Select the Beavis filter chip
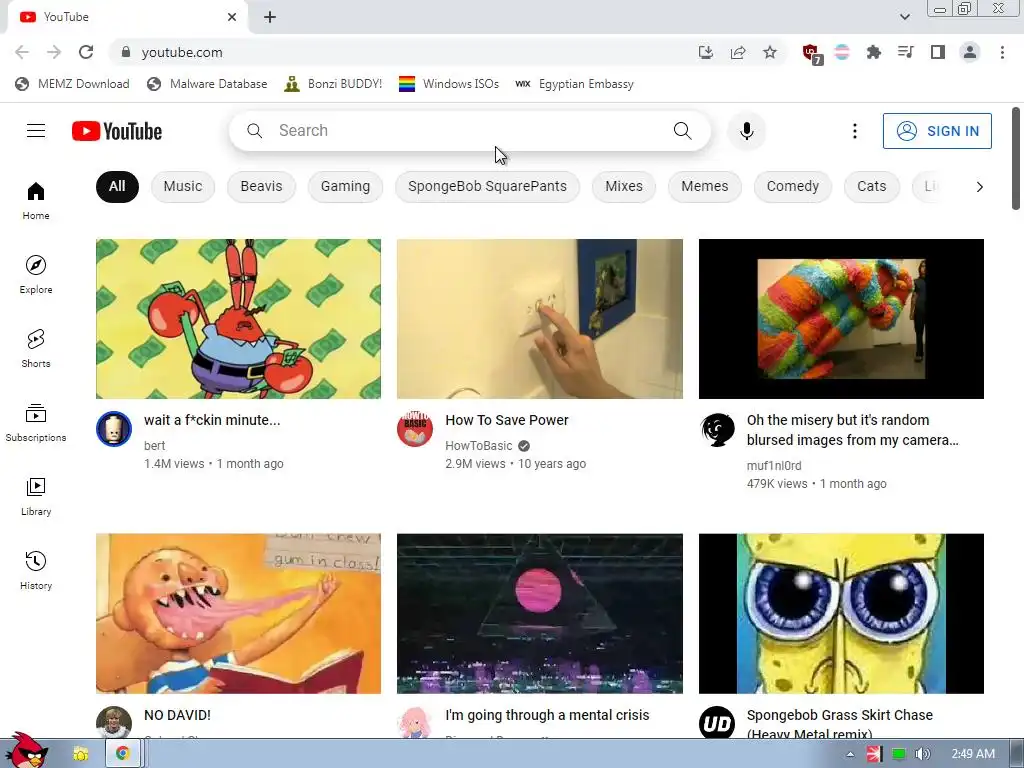The image size is (1024, 768). (x=261, y=187)
